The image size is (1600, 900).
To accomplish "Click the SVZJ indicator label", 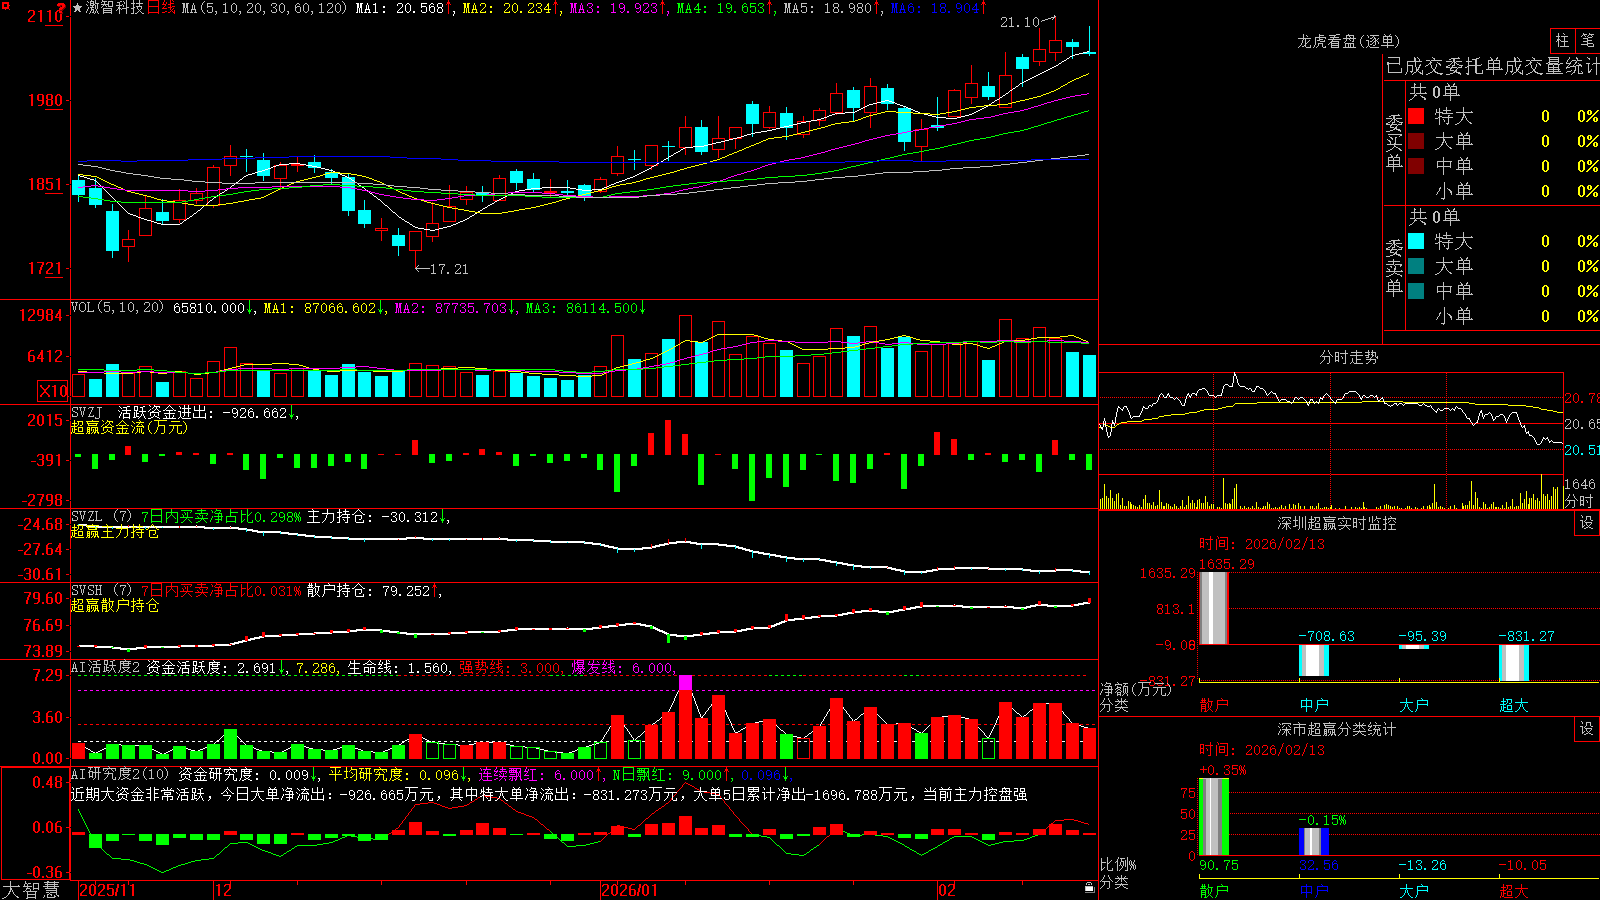I will click(87, 412).
